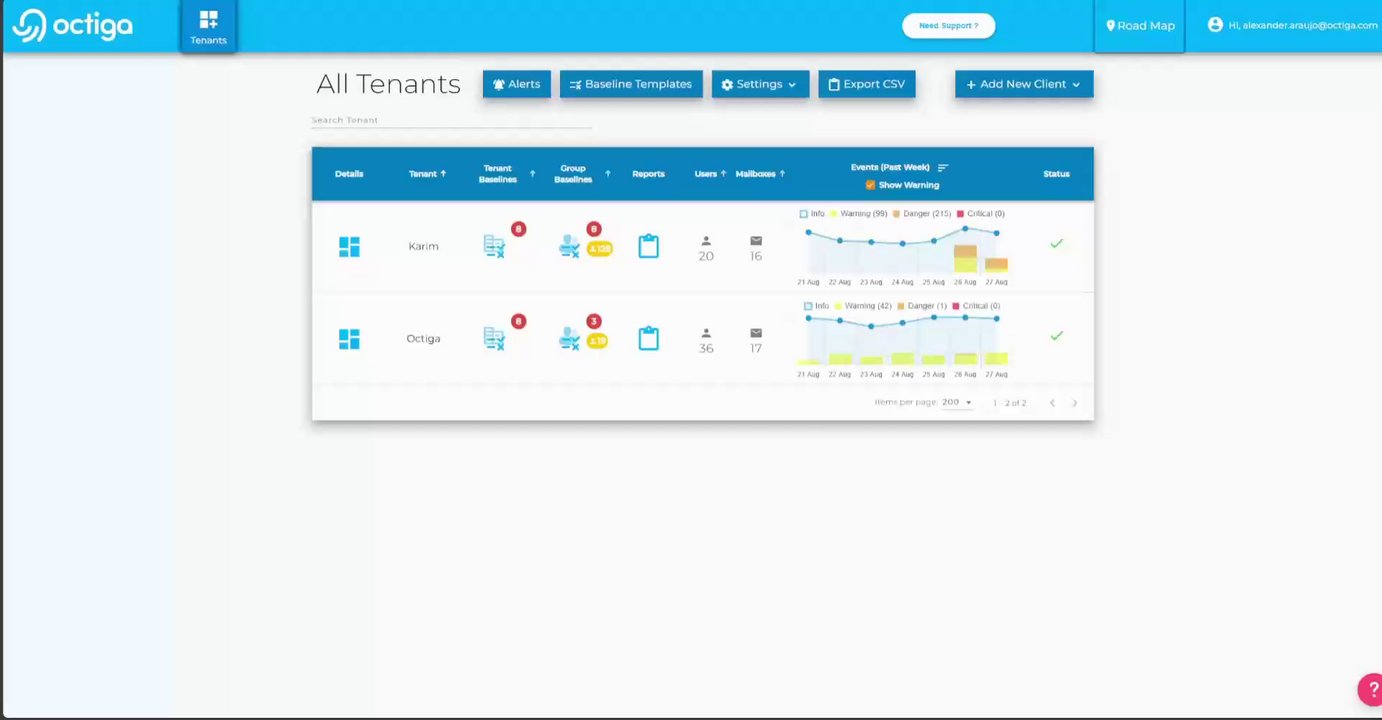Viewport: 1382px width, 720px height.
Task: Click Octiga tenant's red group baselines badge 3
Action: (594, 321)
